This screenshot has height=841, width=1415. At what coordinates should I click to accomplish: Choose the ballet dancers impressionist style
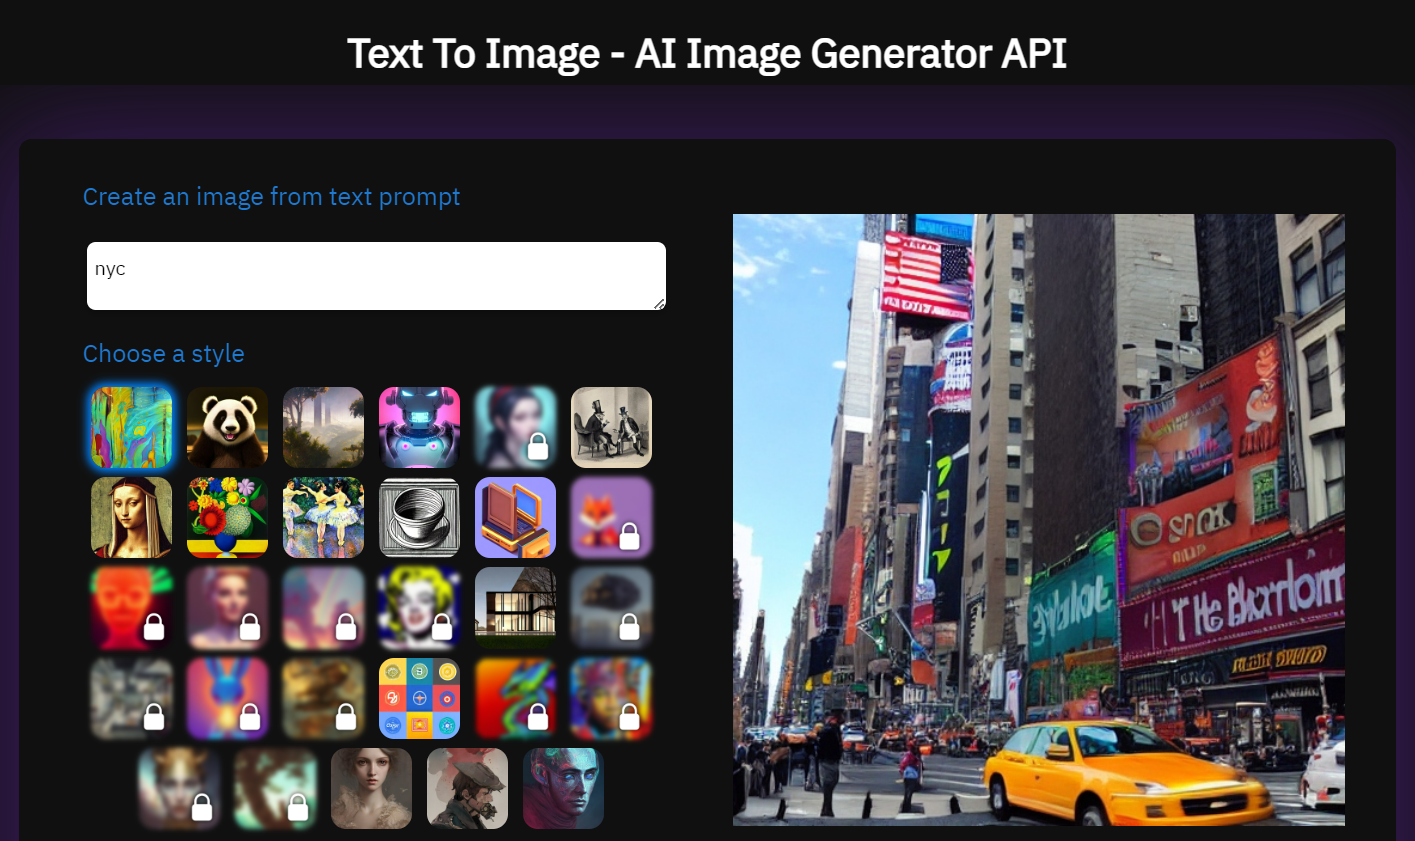pos(323,518)
